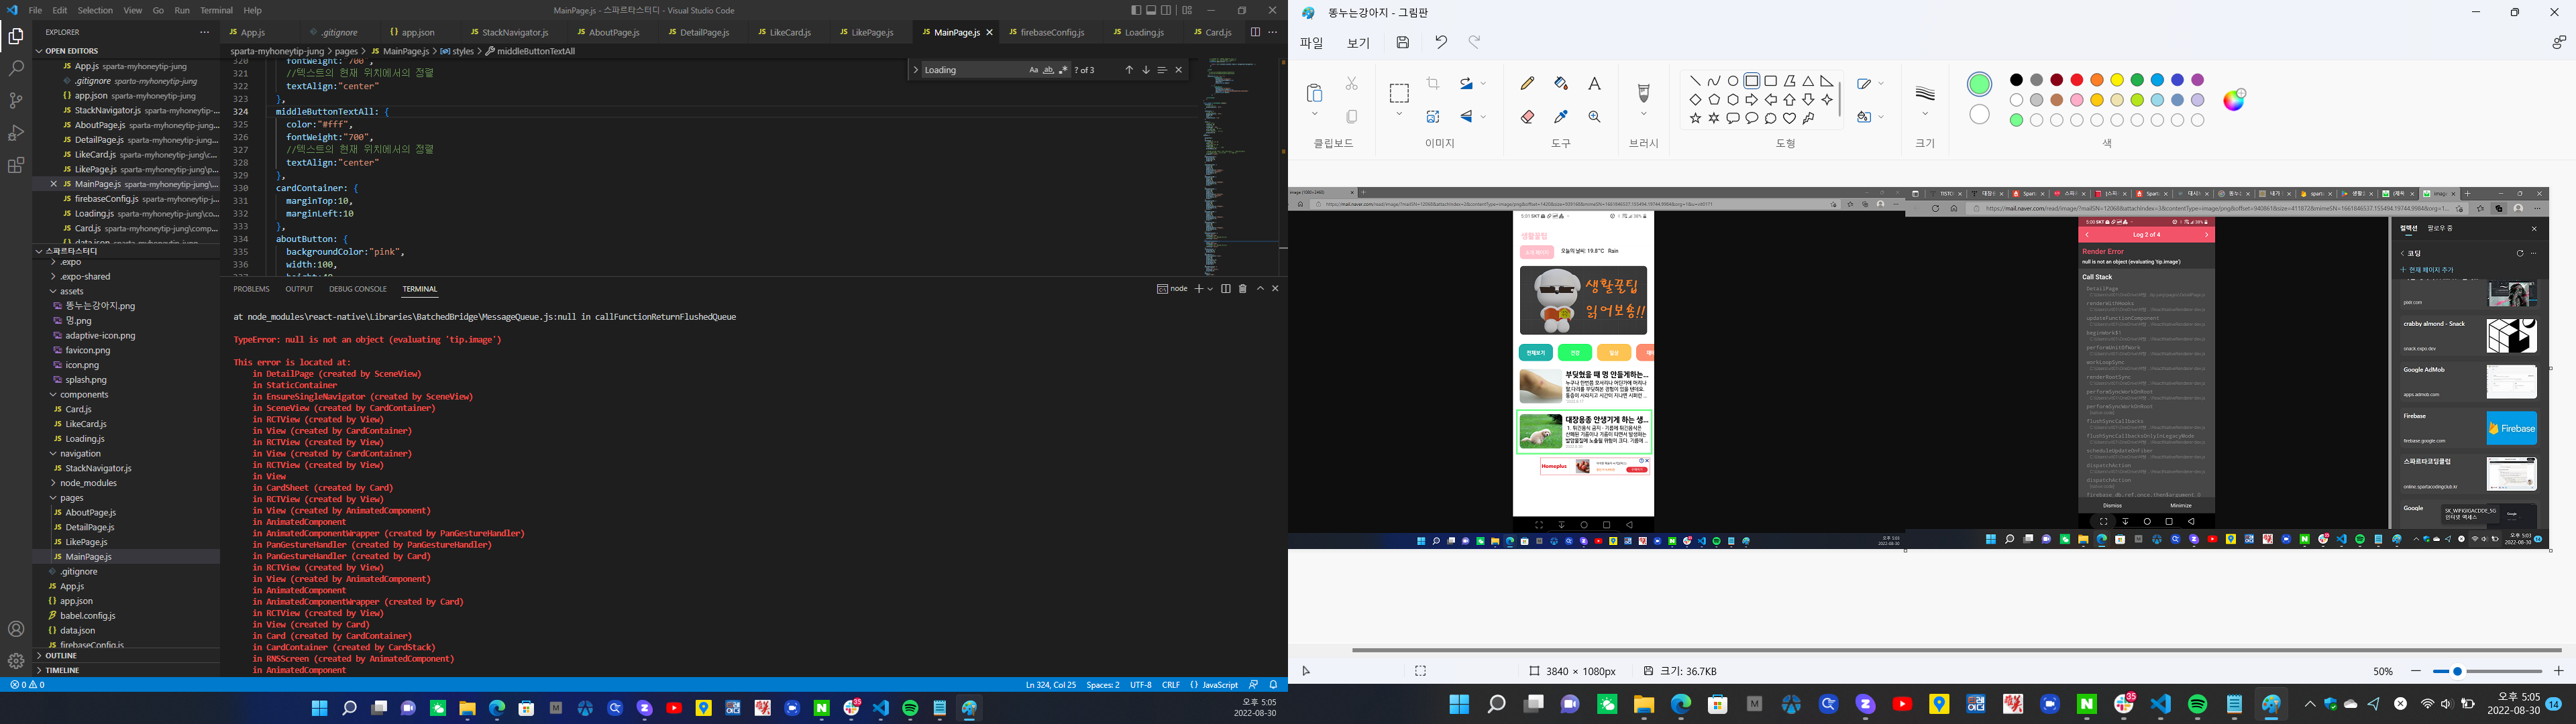
Task: Open Source Control view in VS Code
Action: click(16, 100)
